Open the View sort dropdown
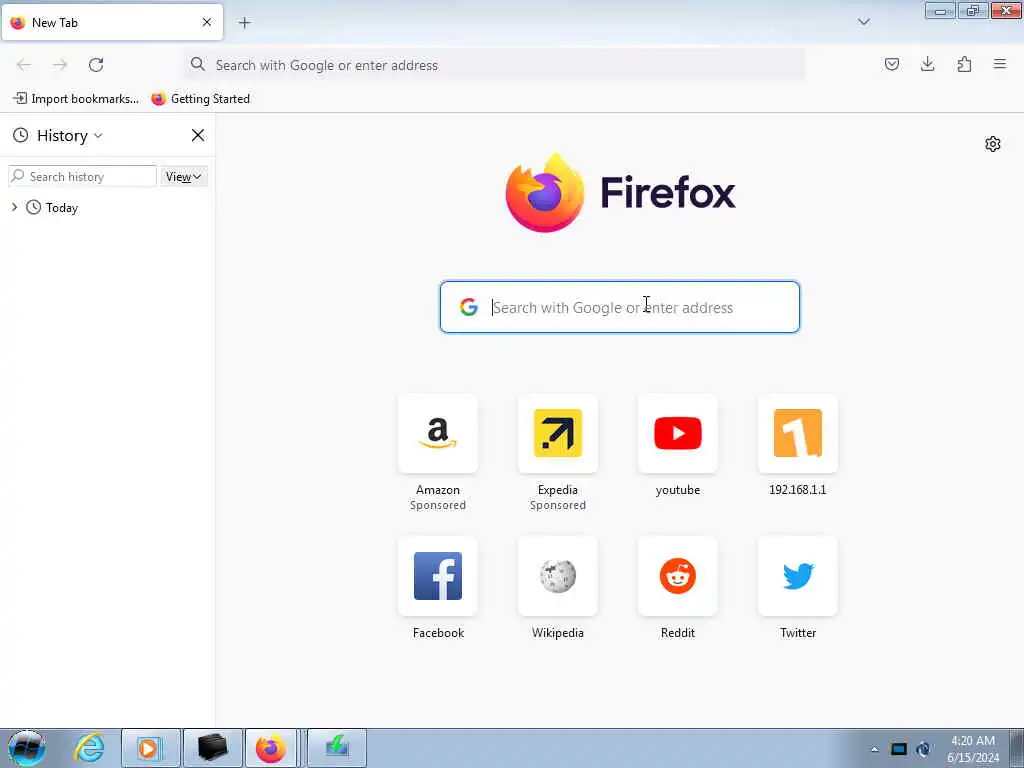1024x768 pixels. [x=184, y=176]
